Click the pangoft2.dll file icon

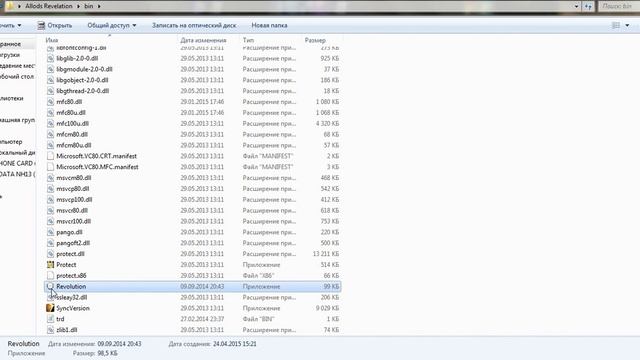point(50,243)
